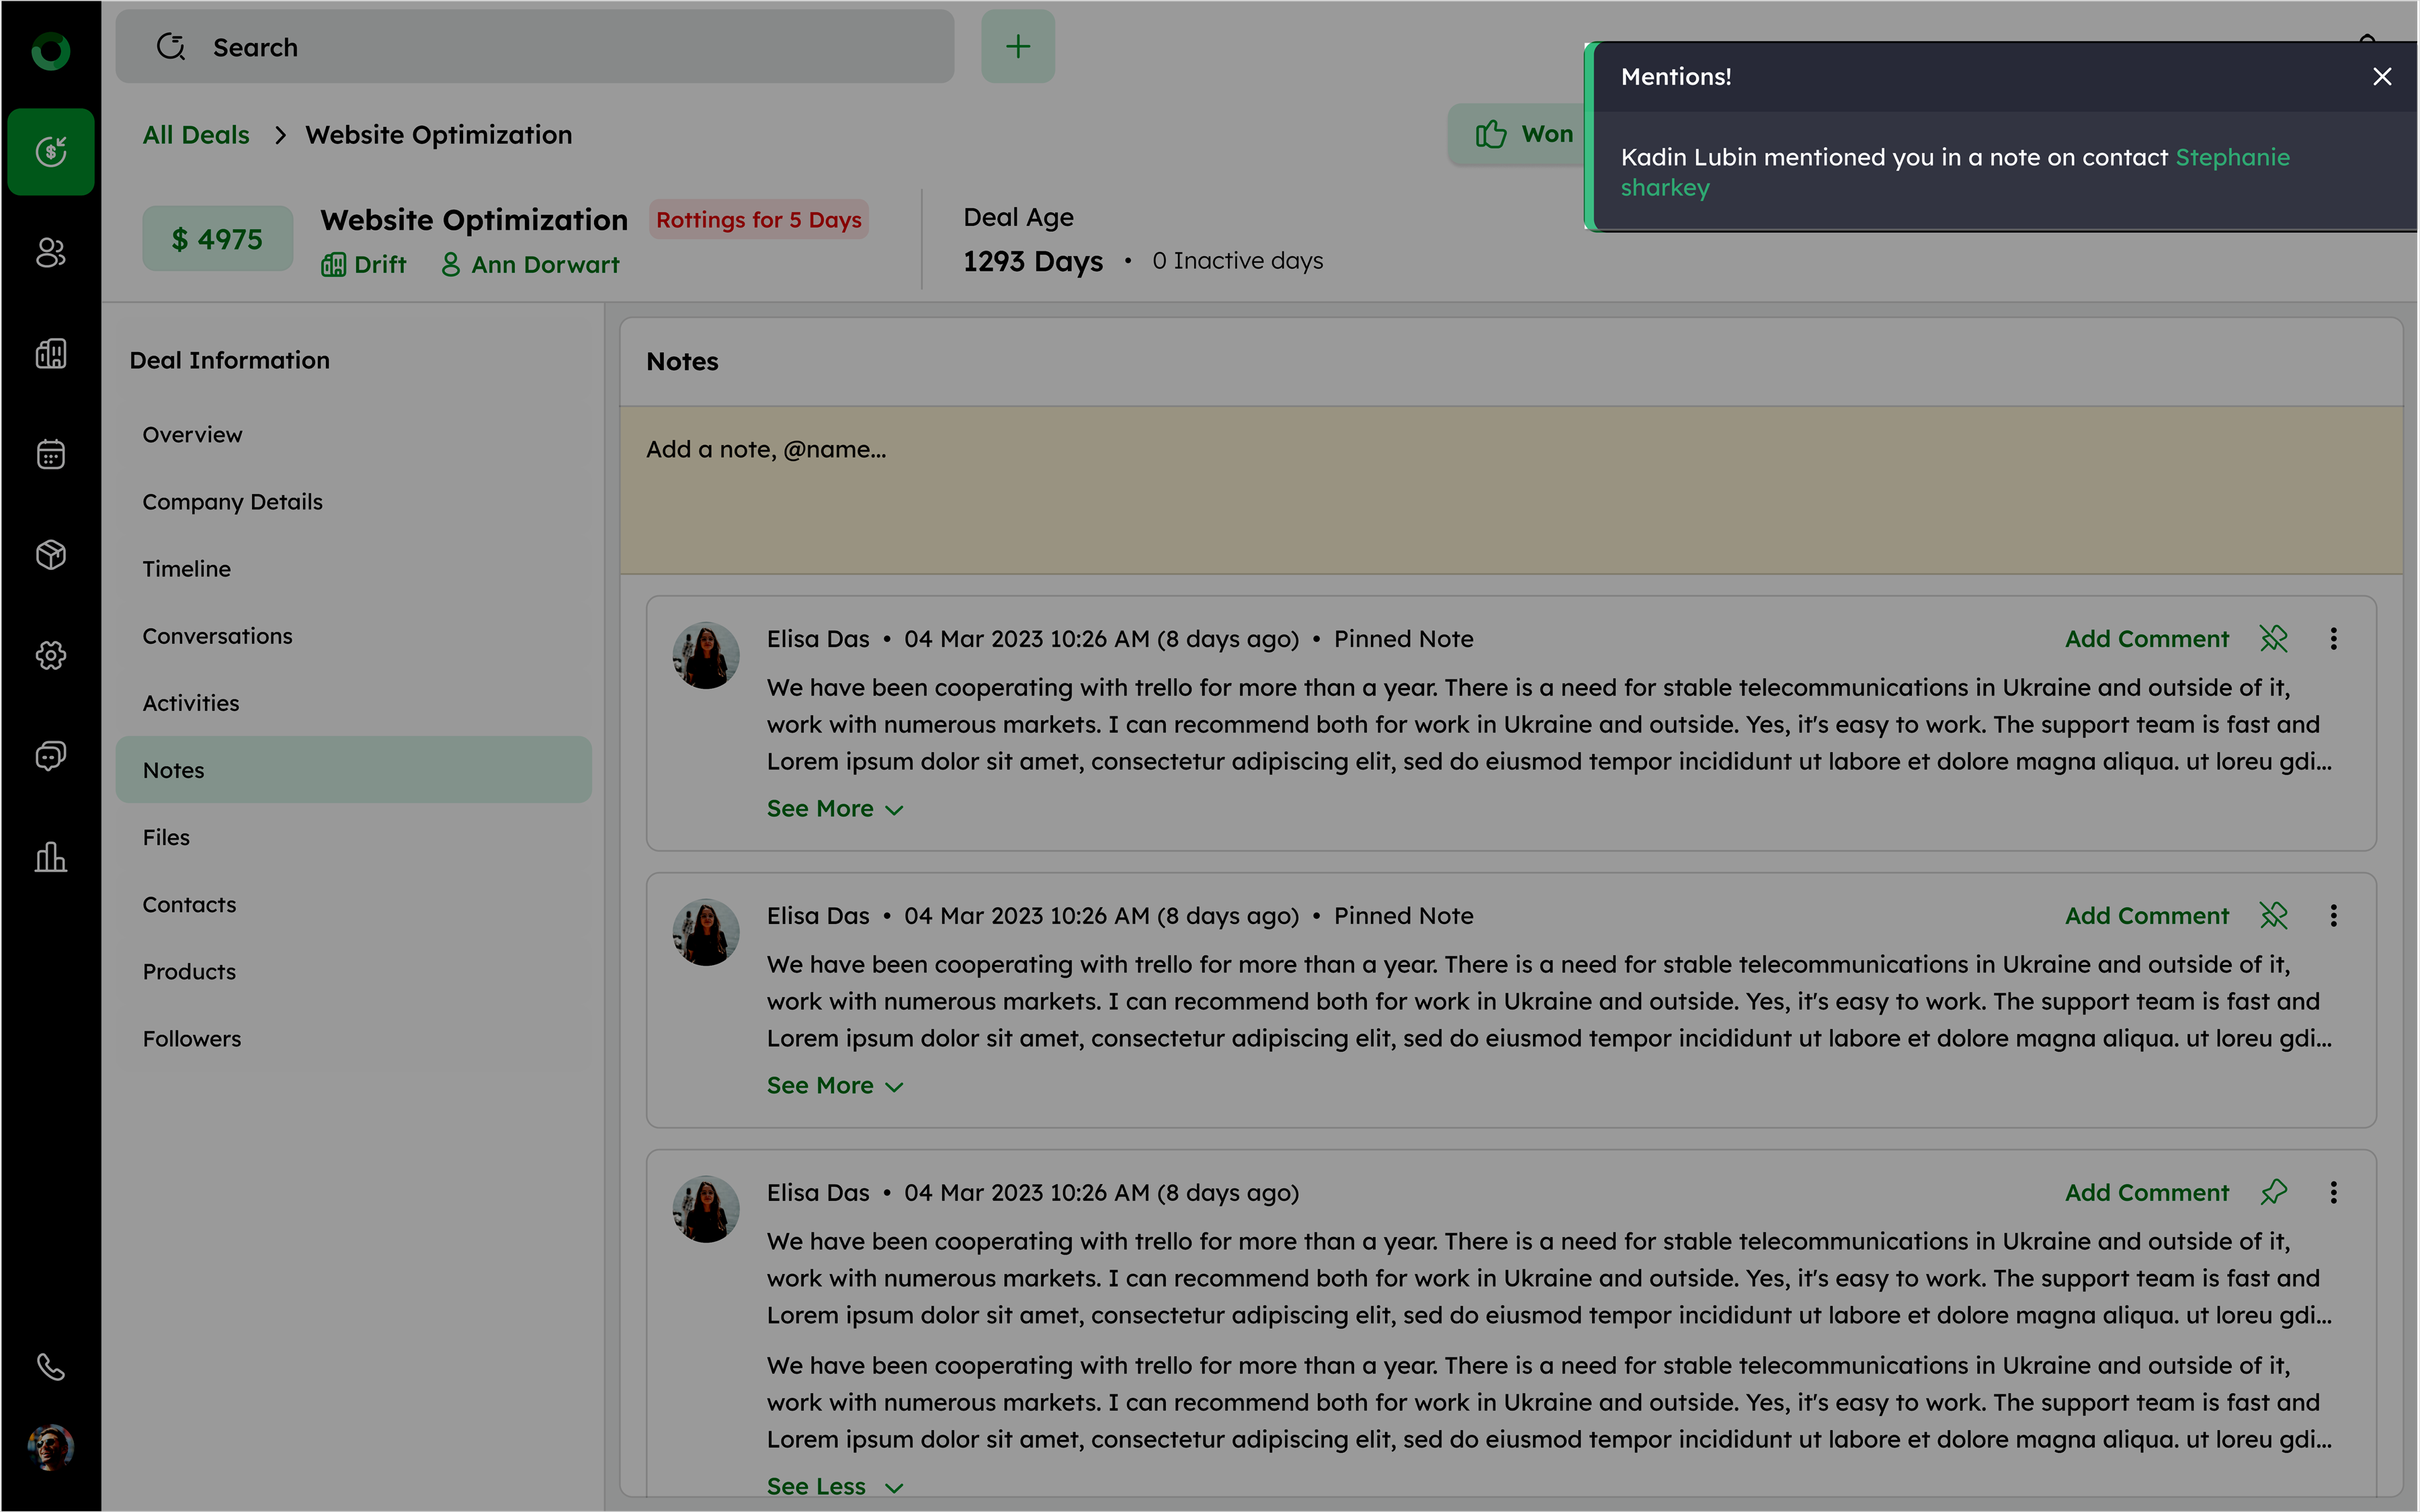Pin the third Elisa Das note
The width and height of the screenshot is (2420, 1512).
2273,1192
